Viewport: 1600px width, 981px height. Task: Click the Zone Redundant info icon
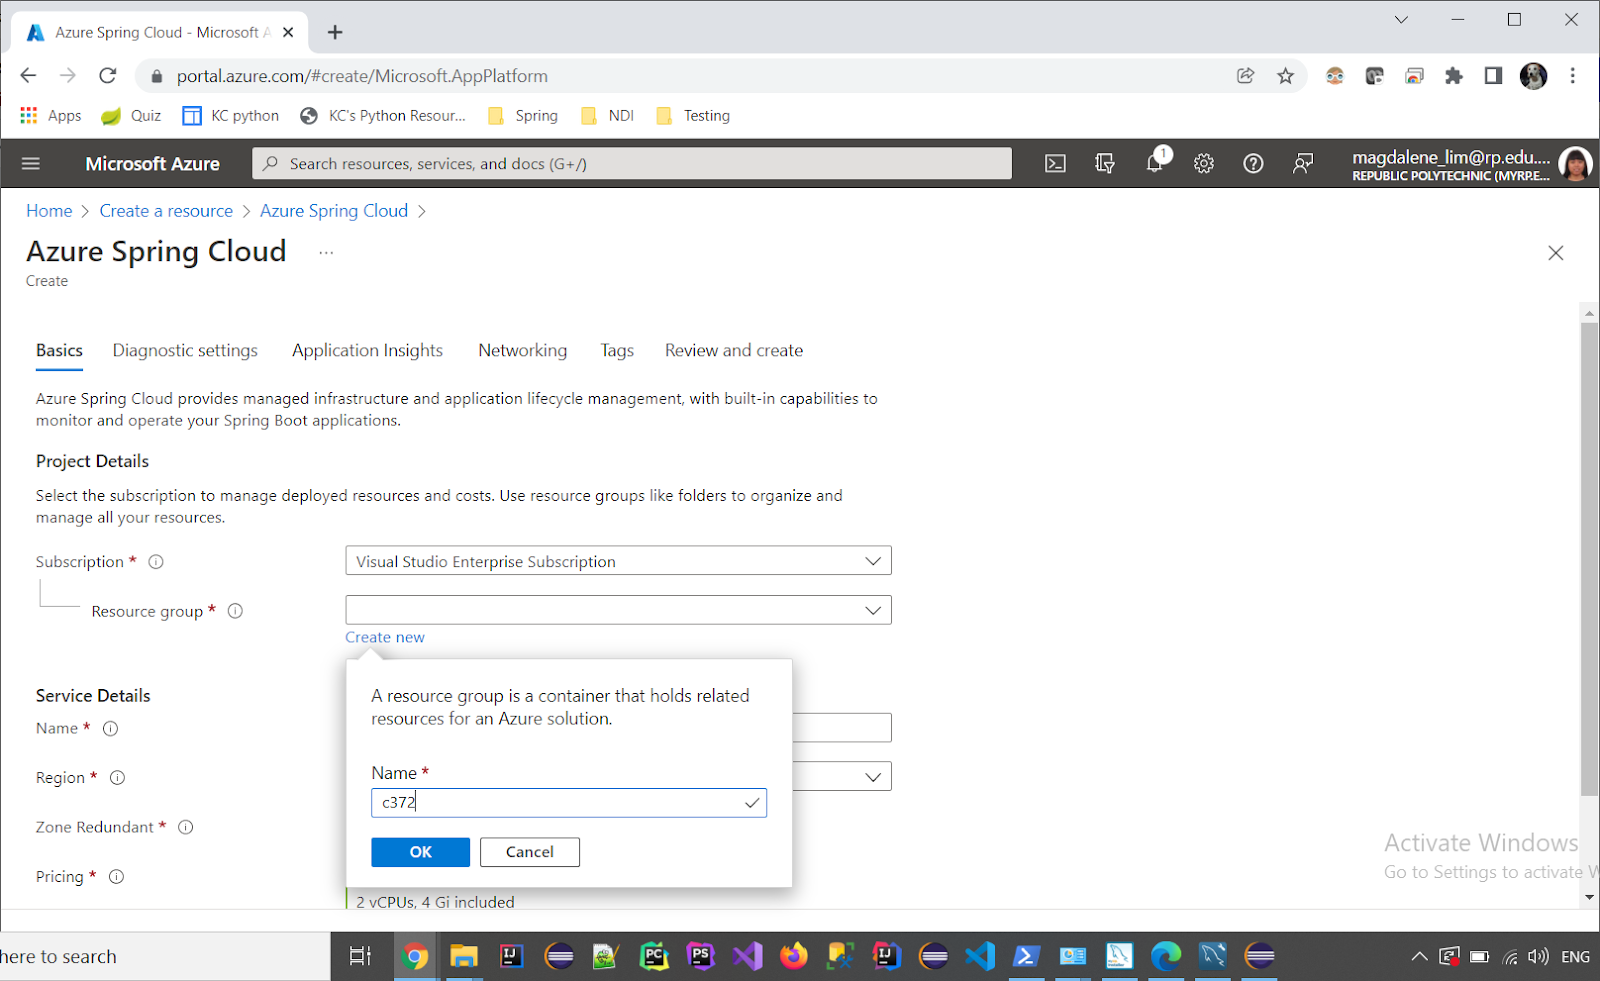[x=185, y=827]
